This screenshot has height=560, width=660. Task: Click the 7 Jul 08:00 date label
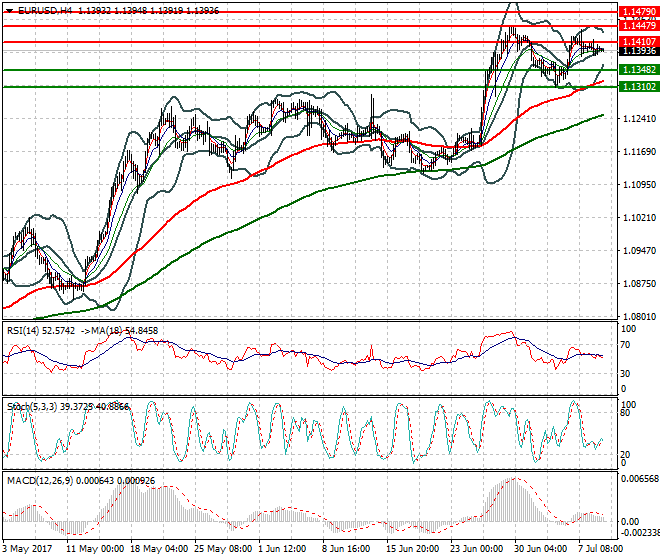(x=600, y=549)
